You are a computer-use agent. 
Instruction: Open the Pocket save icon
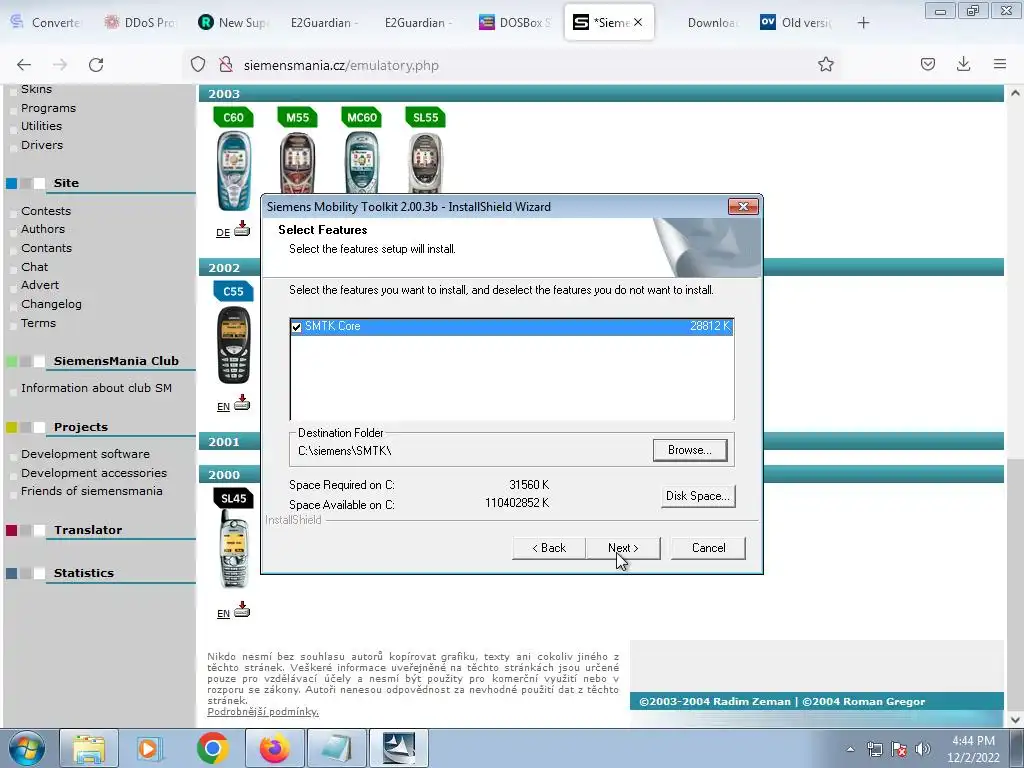pyautogui.click(x=927, y=64)
